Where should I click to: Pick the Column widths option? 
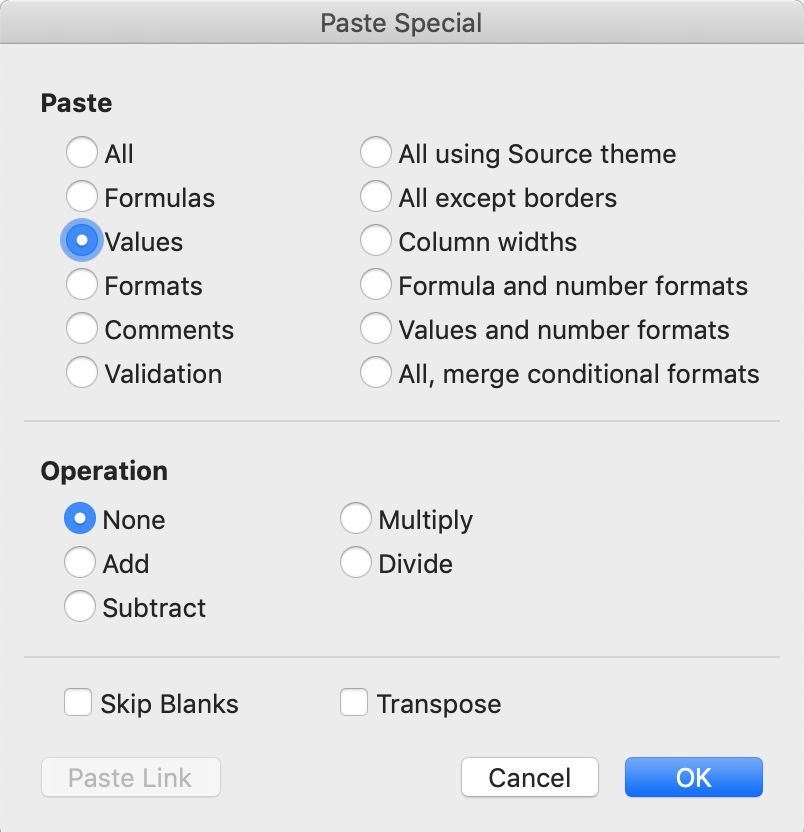pyautogui.click(x=376, y=242)
